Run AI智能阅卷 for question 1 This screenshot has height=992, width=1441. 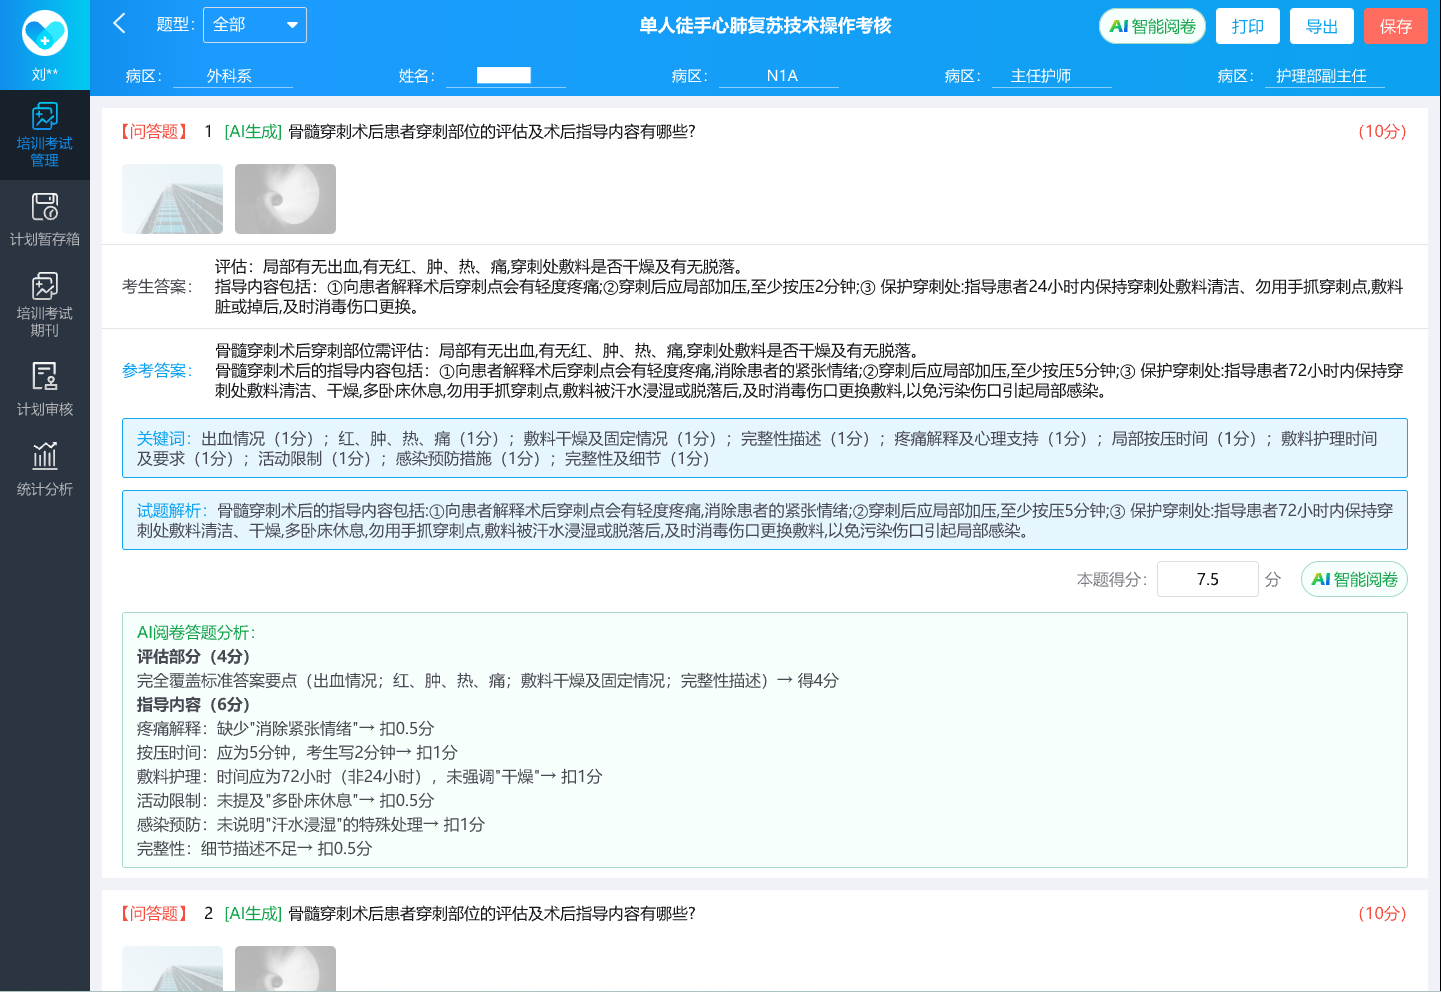(x=1354, y=579)
